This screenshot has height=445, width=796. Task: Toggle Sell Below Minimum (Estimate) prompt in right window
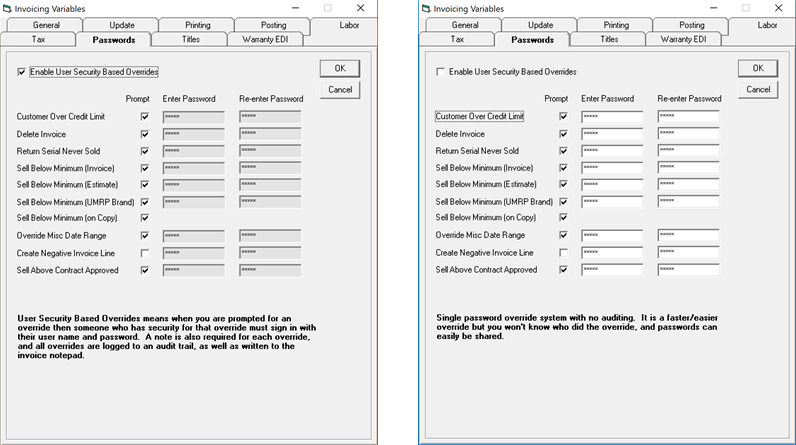click(x=563, y=184)
